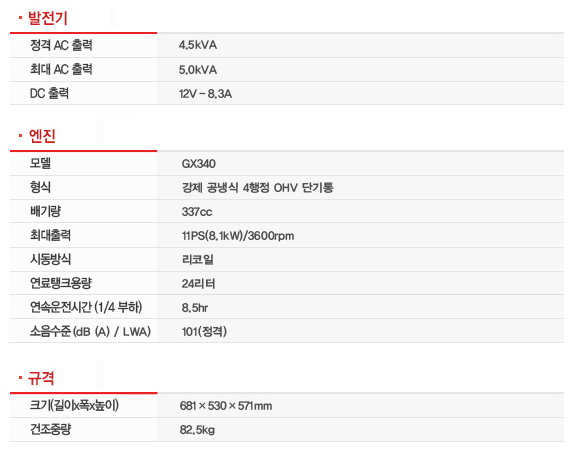Select the 101(정격) value
Viewport: 587px width, 453px height.
coord(204,331)
